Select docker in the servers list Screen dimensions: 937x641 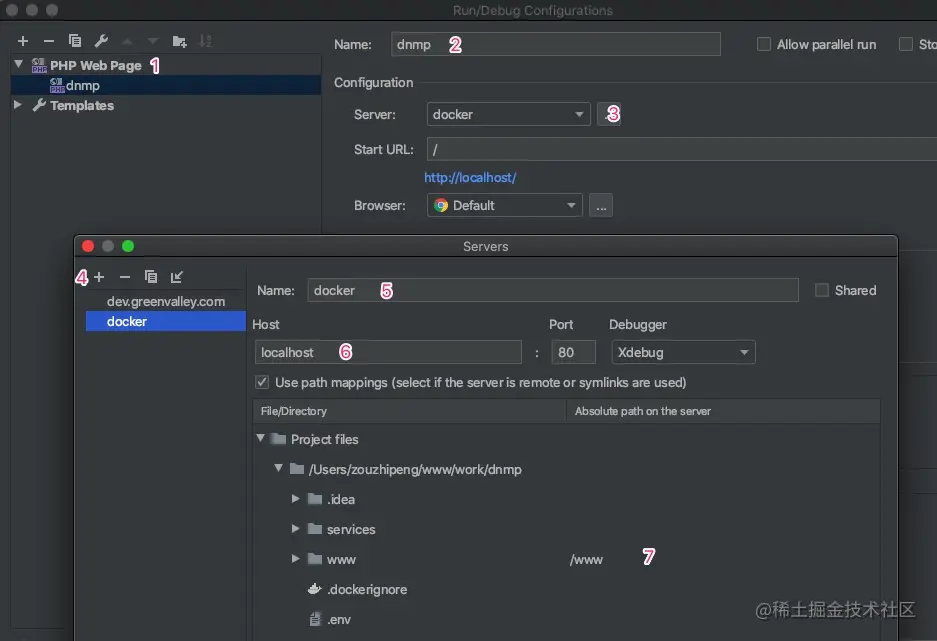pos(166,321)
